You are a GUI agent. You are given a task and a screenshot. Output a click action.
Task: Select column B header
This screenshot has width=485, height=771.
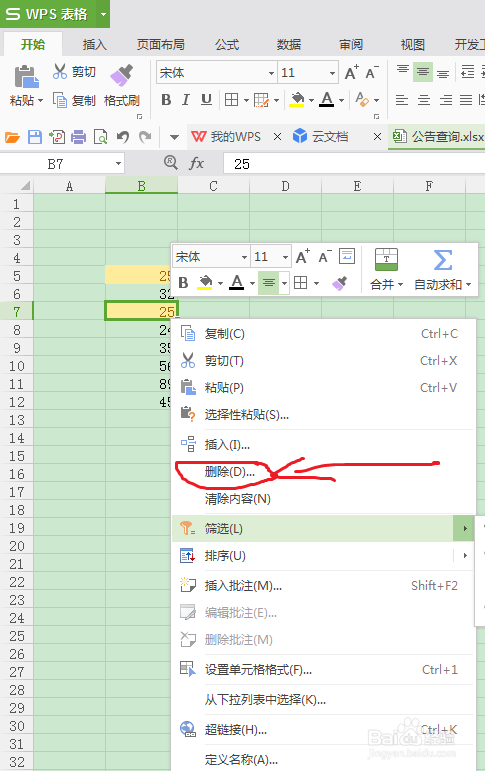[x=142, y=186]
